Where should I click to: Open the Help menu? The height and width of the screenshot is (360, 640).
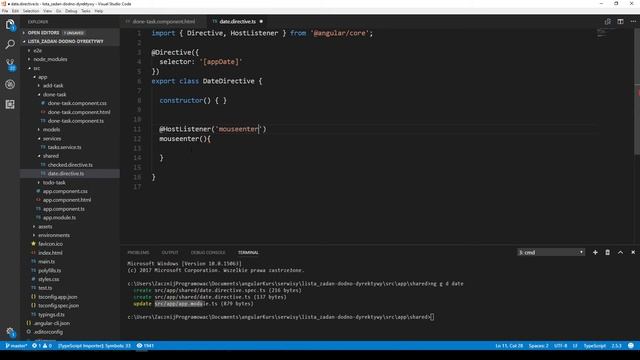pyautogui.click(x=99, y=11)
